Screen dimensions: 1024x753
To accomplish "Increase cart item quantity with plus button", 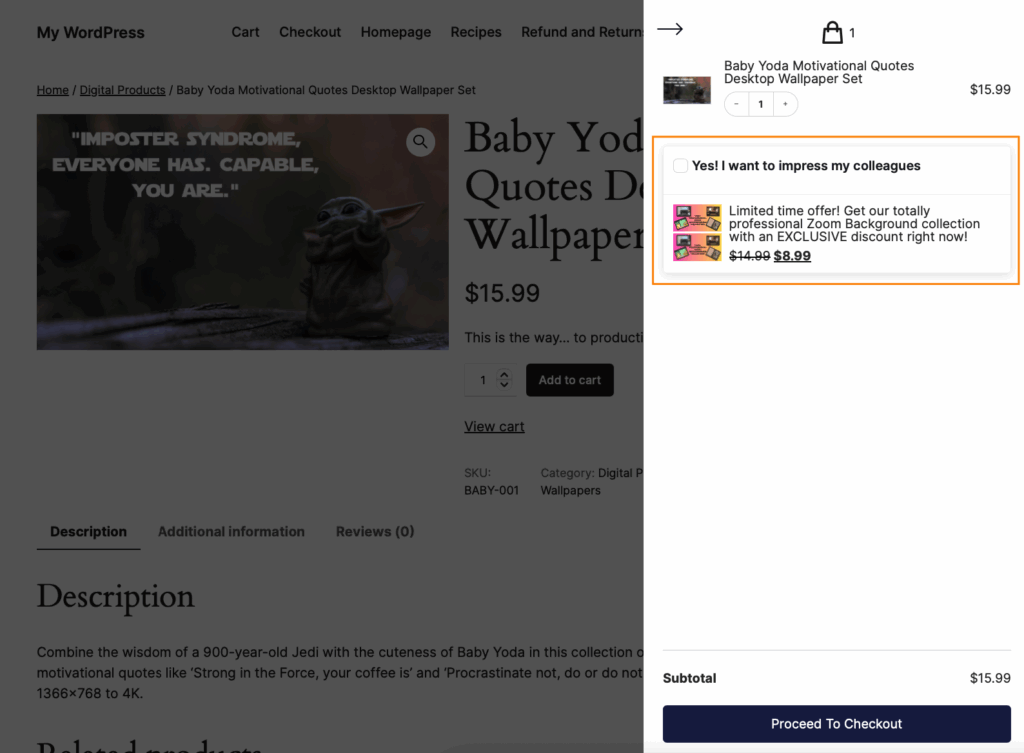I will (x=785, y=104).
